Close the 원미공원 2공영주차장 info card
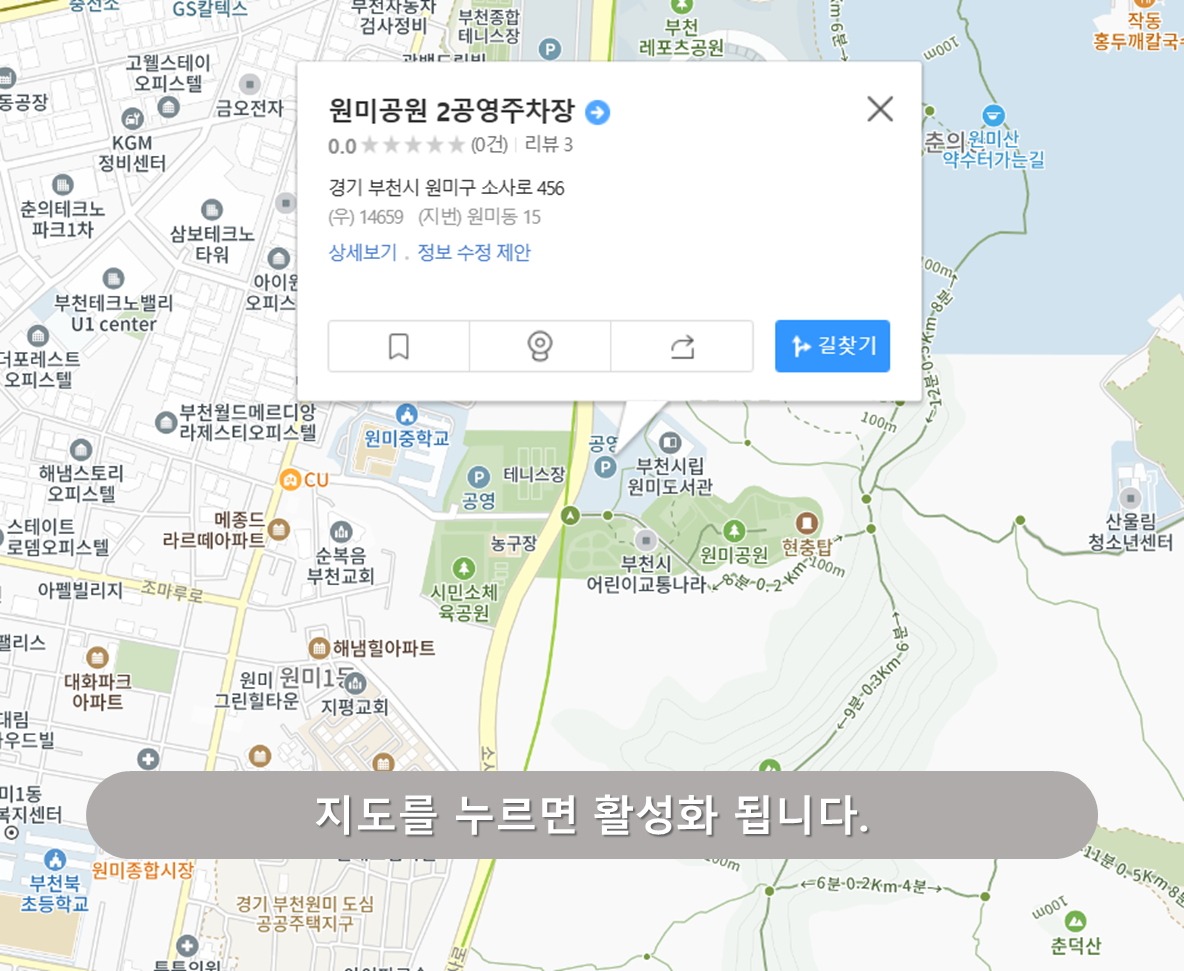The image size is (1184, 971). click(x=879, y=109)
